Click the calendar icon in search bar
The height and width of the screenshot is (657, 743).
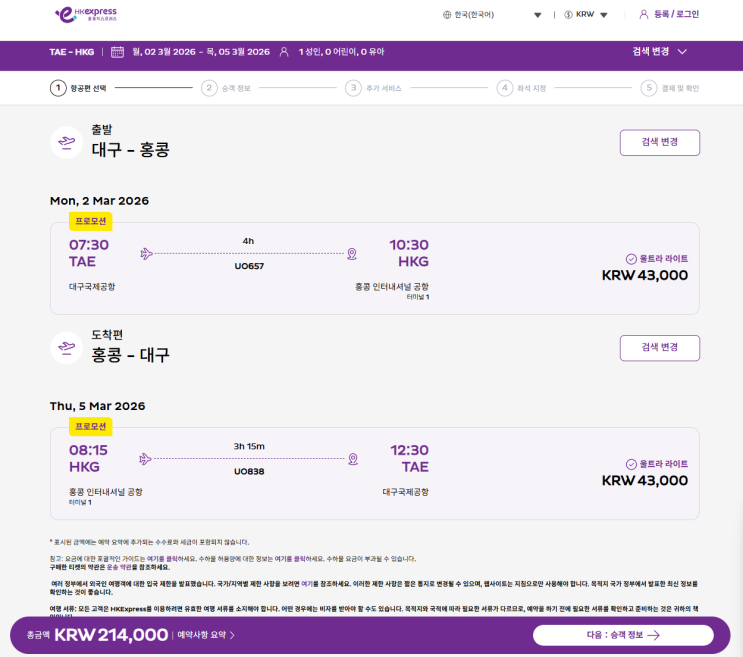coord(118,52)
